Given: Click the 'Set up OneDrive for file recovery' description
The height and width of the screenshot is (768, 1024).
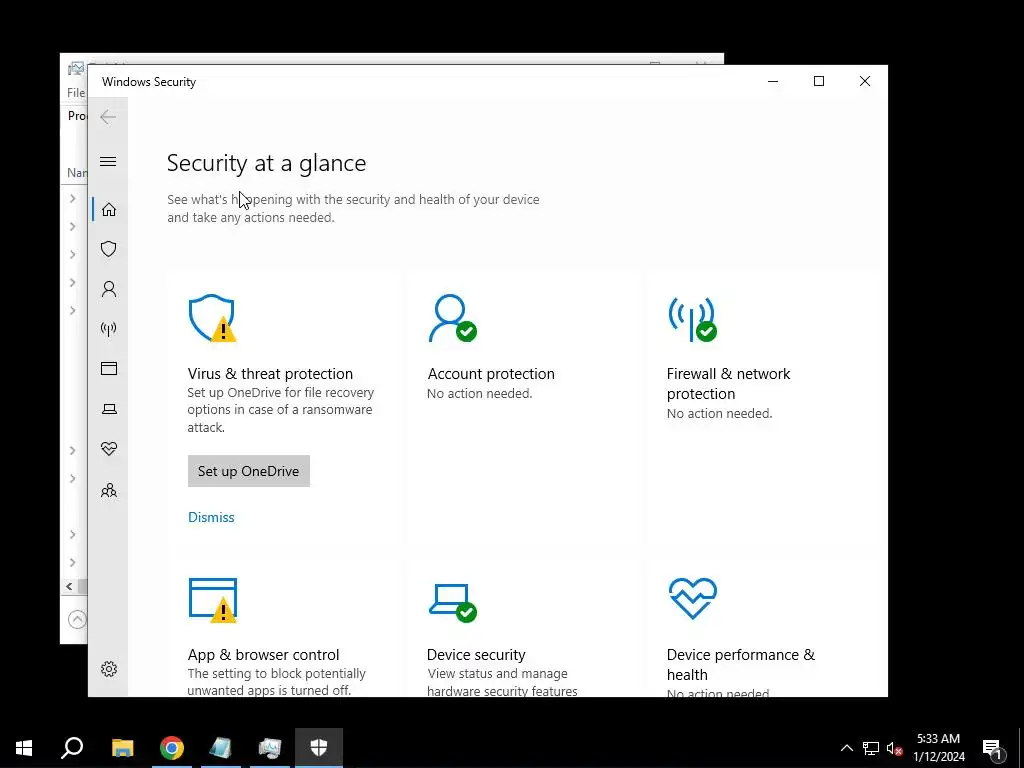Looking at the screenshot, I should (281, 409).
